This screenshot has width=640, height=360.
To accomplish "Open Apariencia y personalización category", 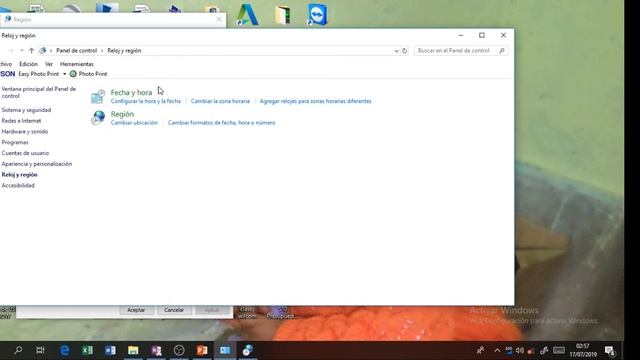I will click(x=37, y=164).
